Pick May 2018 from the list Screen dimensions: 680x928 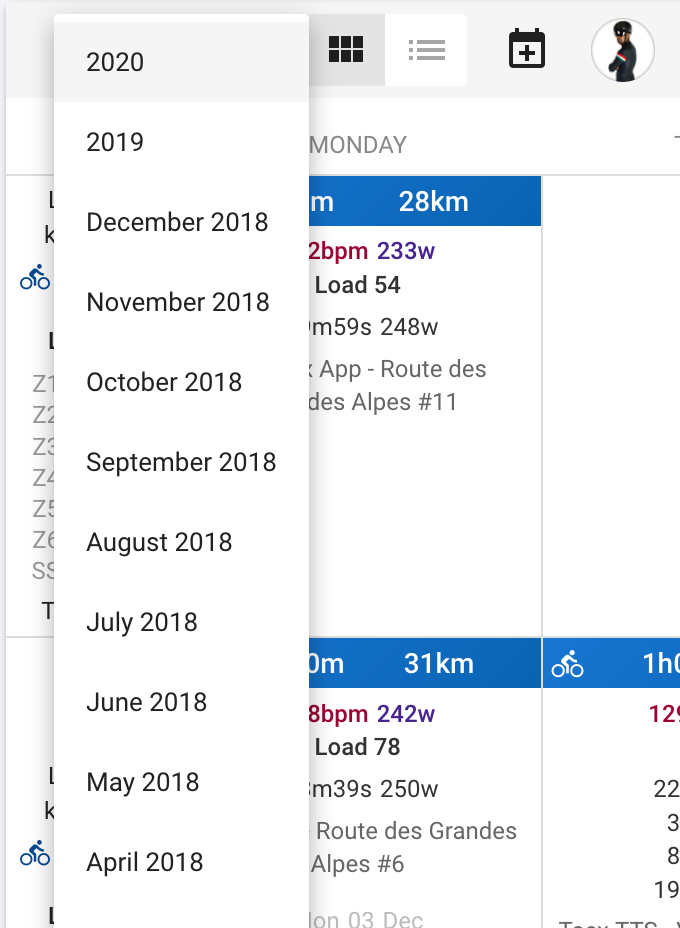pos(181,782)
